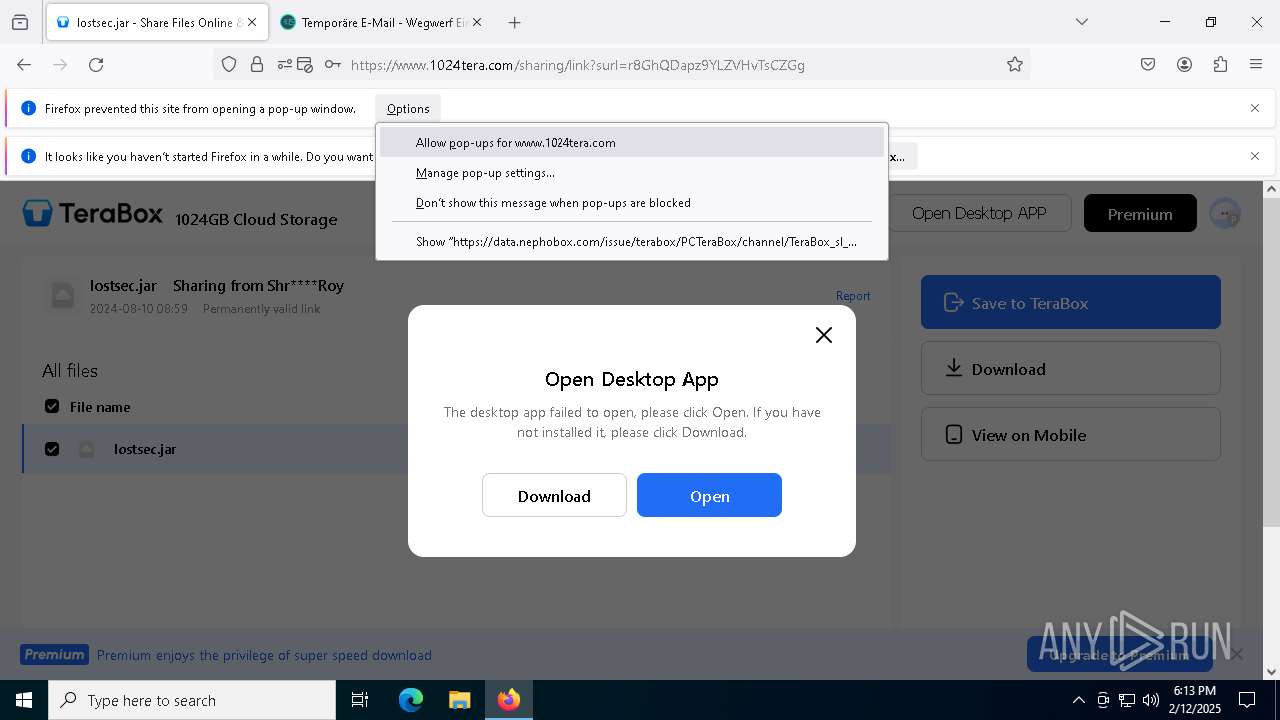Choose Show data.nephobox.com blocked pop-up entry
The width and height of the screenshot is (1280, 720).
pos(632,241)
